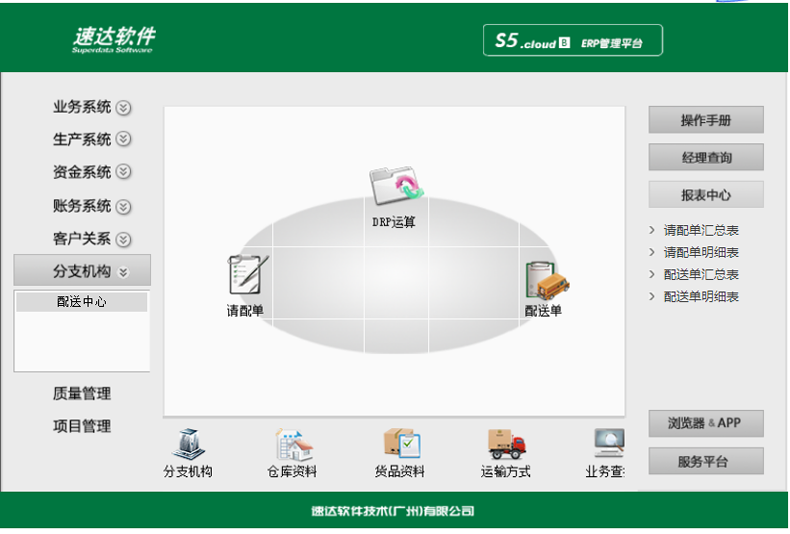
Task: Open the 请配单 clipboard icon
Action: click(x=248, y=275)
